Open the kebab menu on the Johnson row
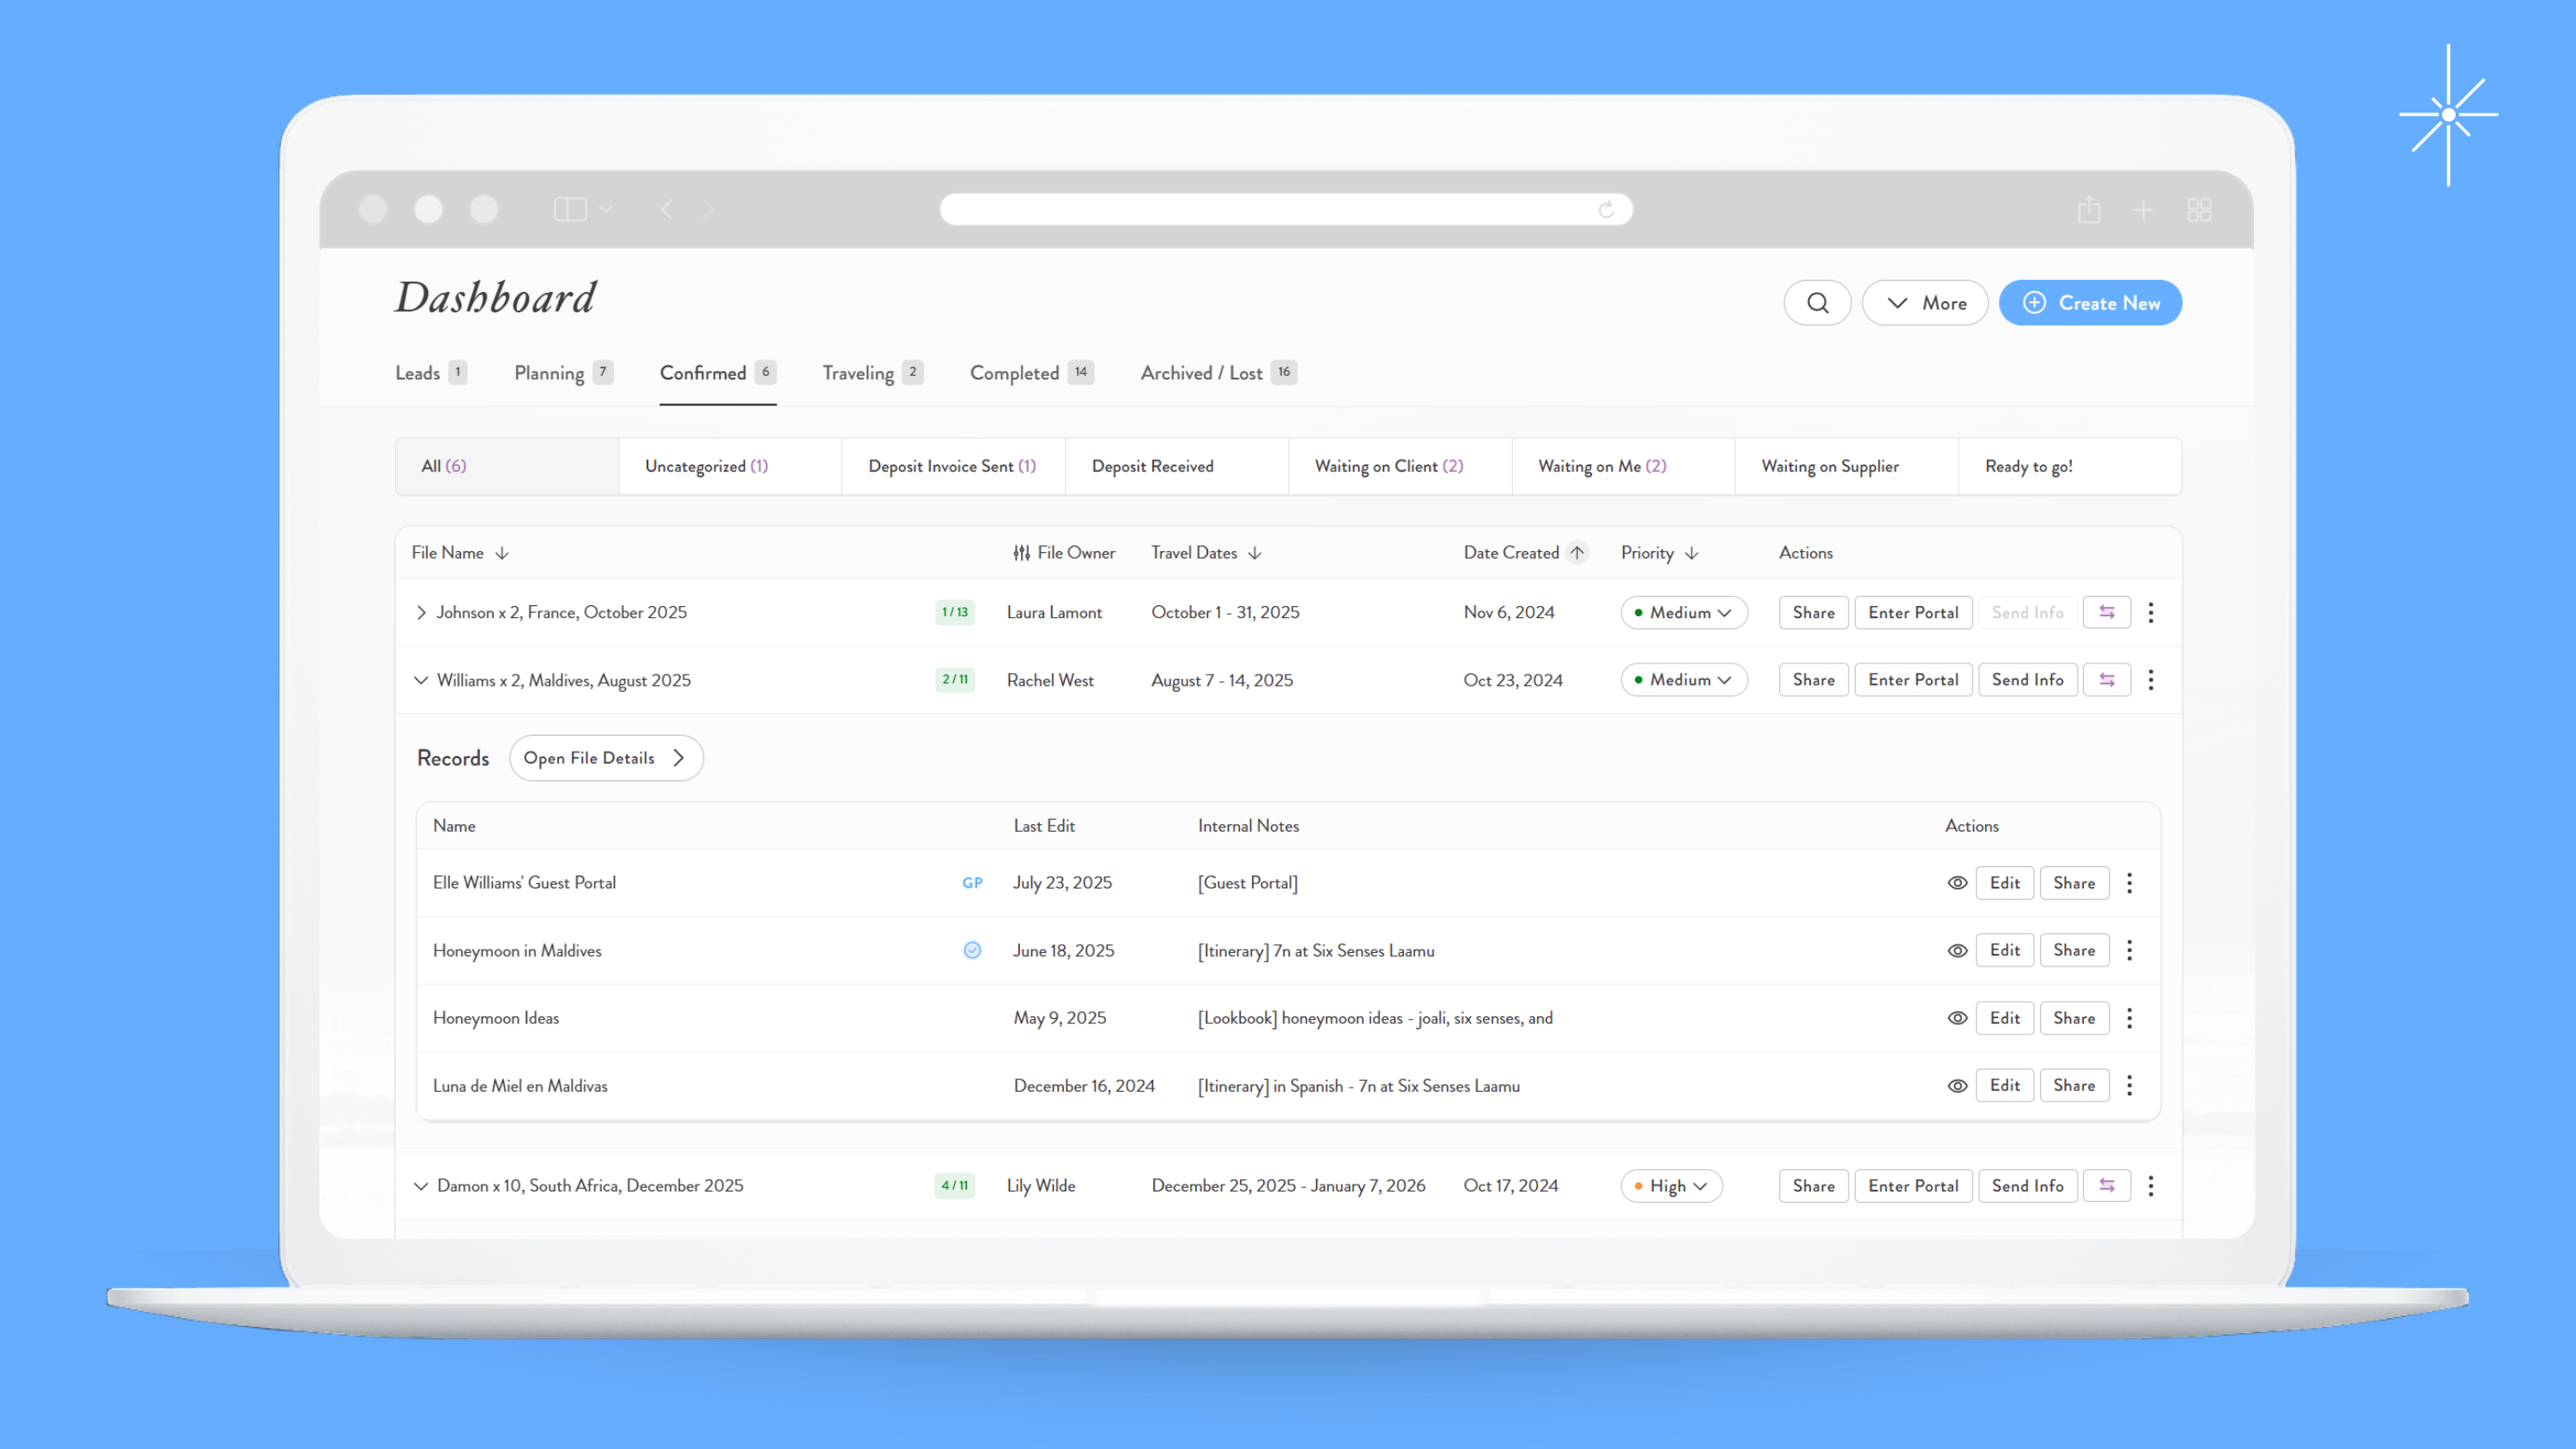Viewport: 2576px width, 1449px height. 2151,612
